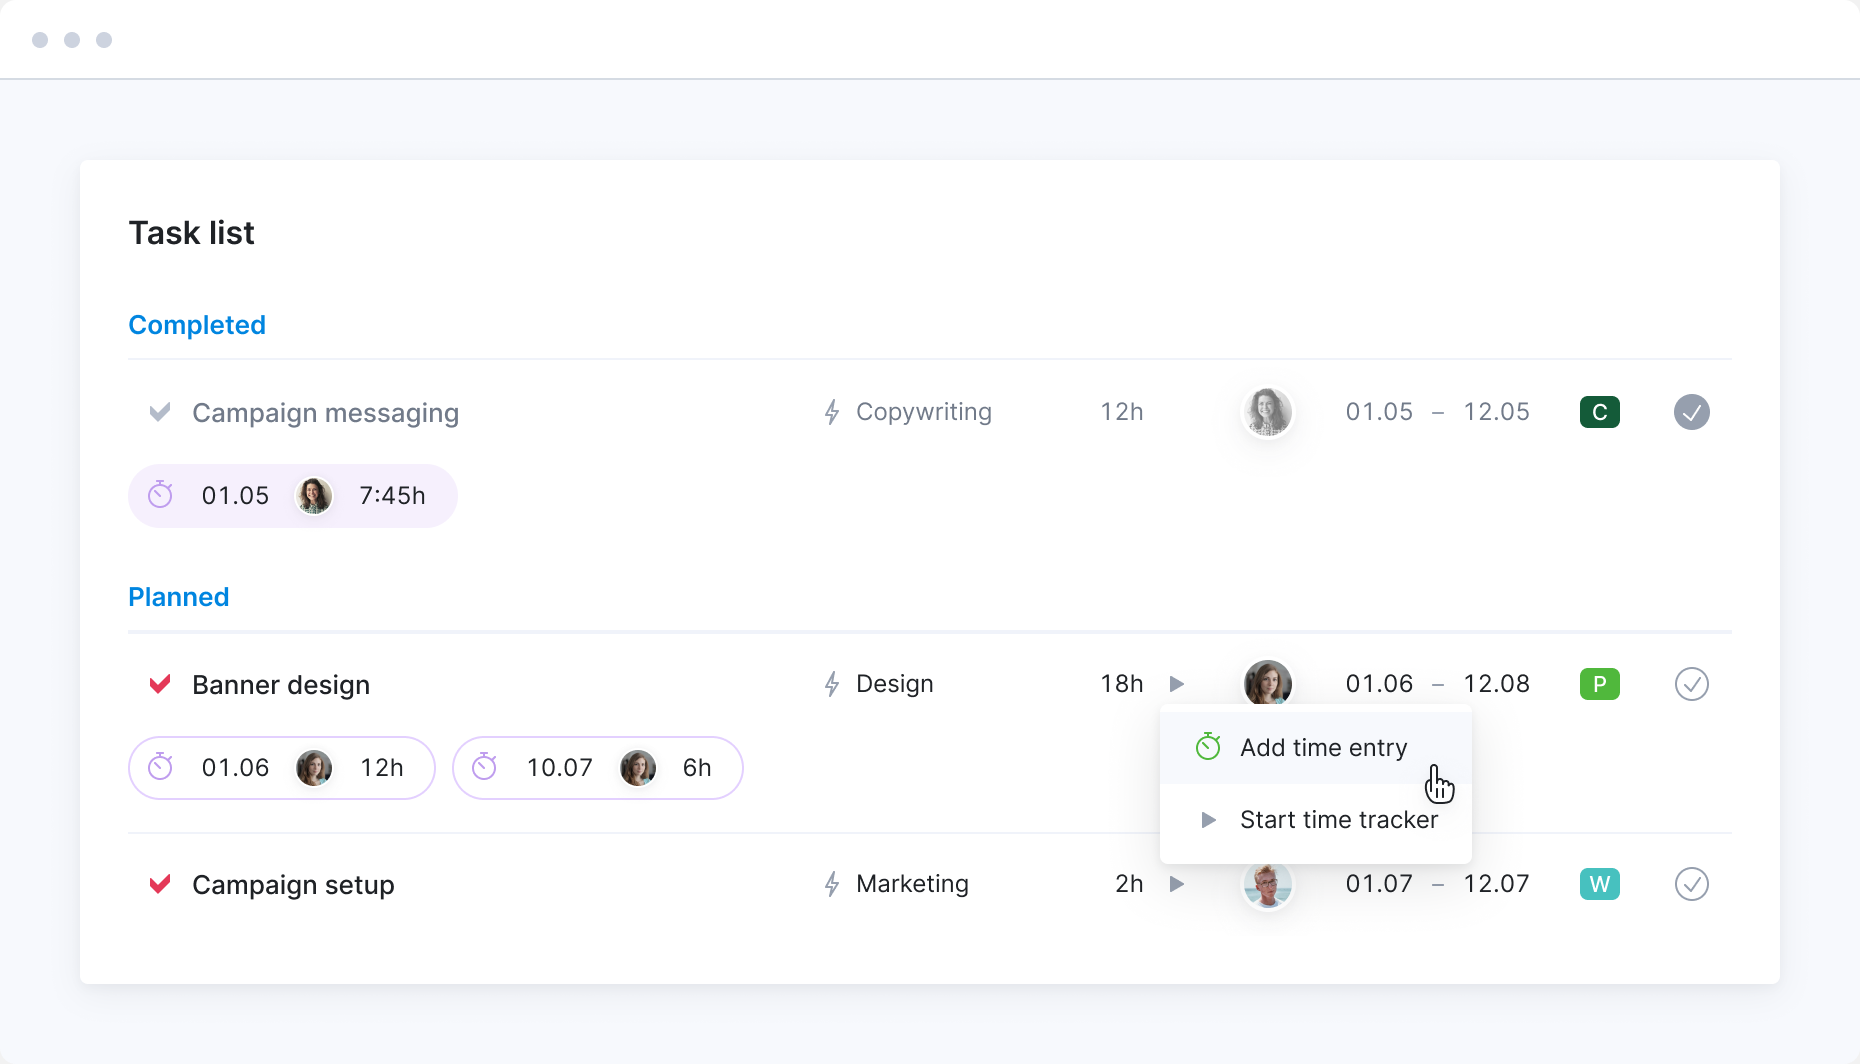The width and height of the screenshot is (1860, 1064).
Task: Click the 12.08 end date of Banner design
Action: click(1496, 684)
